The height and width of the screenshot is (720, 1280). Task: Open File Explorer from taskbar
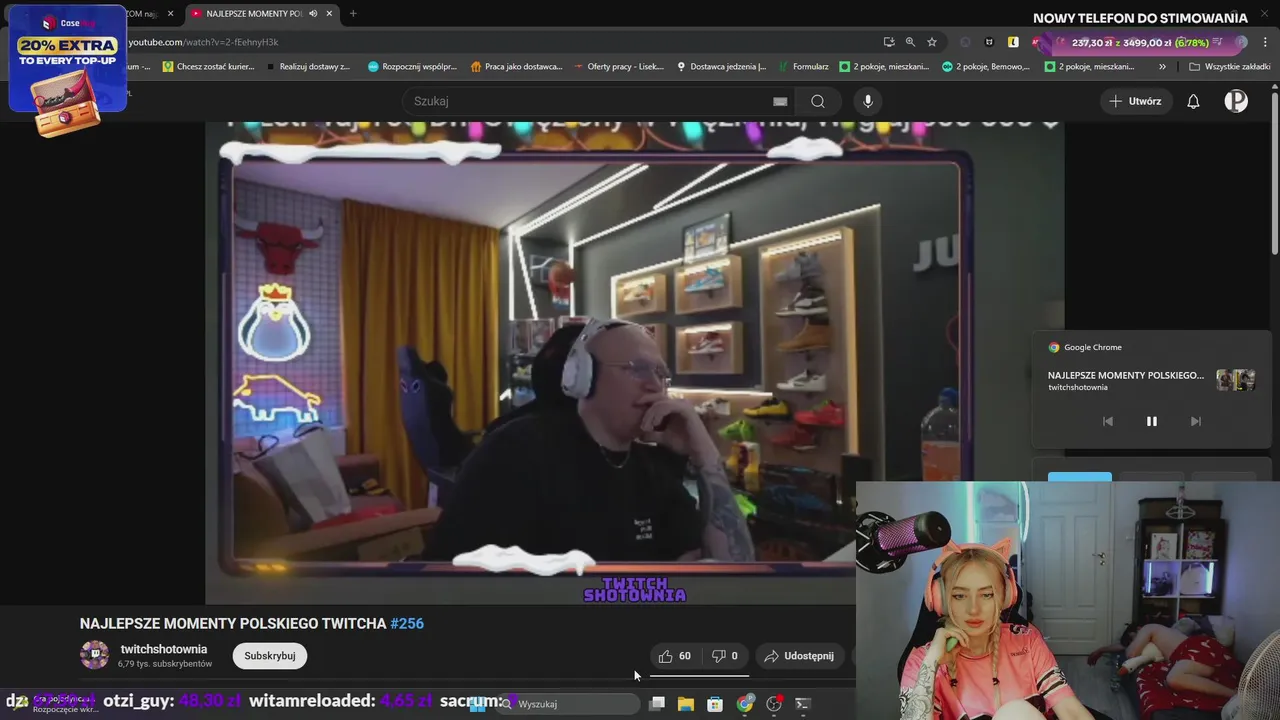[686, 704]
